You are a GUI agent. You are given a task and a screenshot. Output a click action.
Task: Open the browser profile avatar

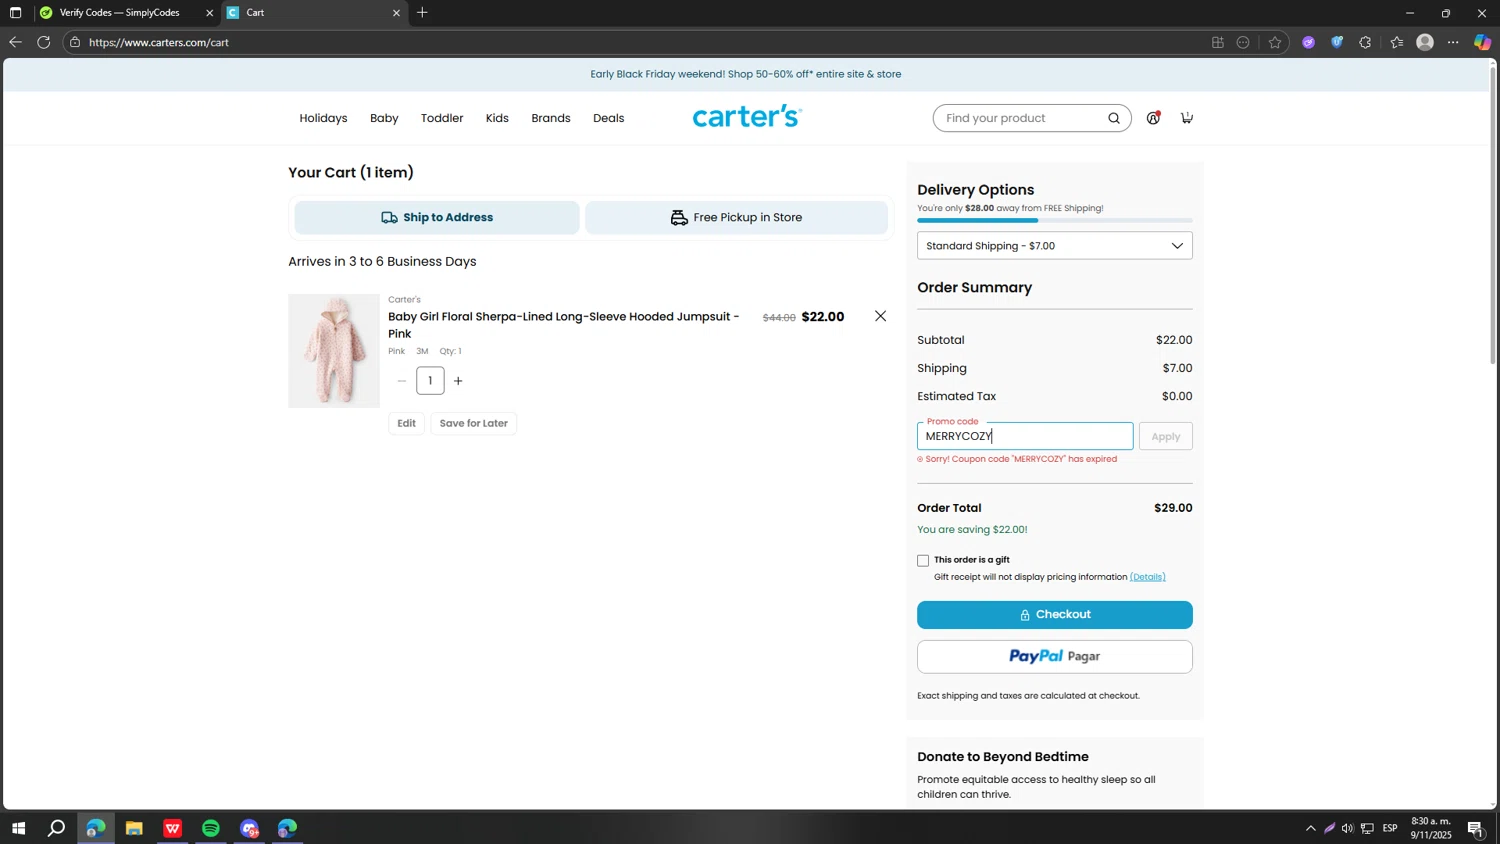(x=1425, y=42)
